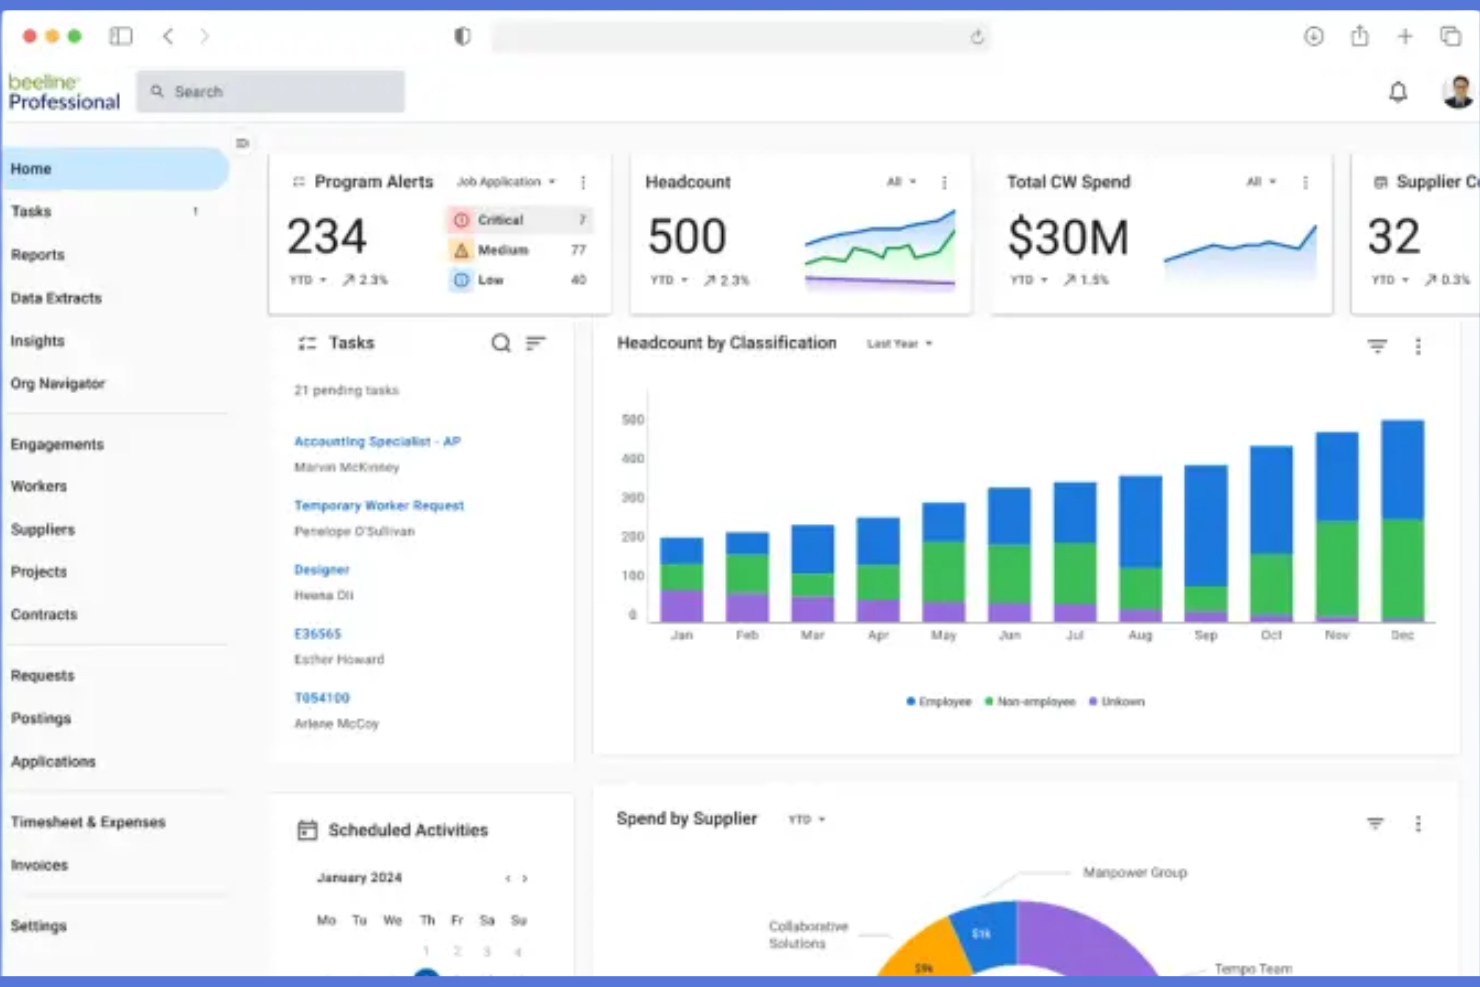Screen dimensions: 1480x987
Task: Open the filter icon for Spend by Supplier
Action: pyautogui.click(x=1375, y=823)
